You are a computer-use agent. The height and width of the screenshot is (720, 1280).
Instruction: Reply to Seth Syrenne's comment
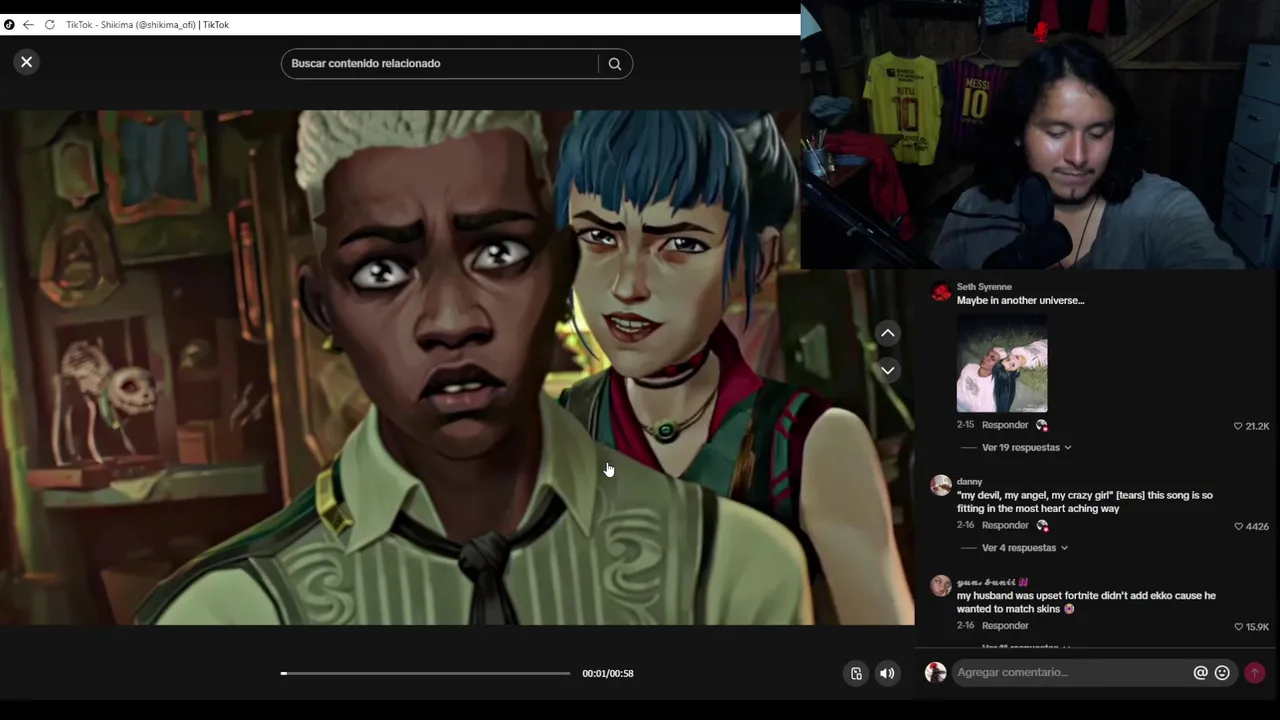coord(1005,425)
